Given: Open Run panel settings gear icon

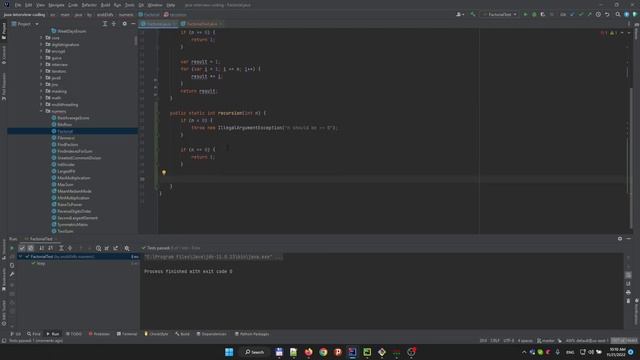Looking at the screenshot, I should tap(620, 239).
